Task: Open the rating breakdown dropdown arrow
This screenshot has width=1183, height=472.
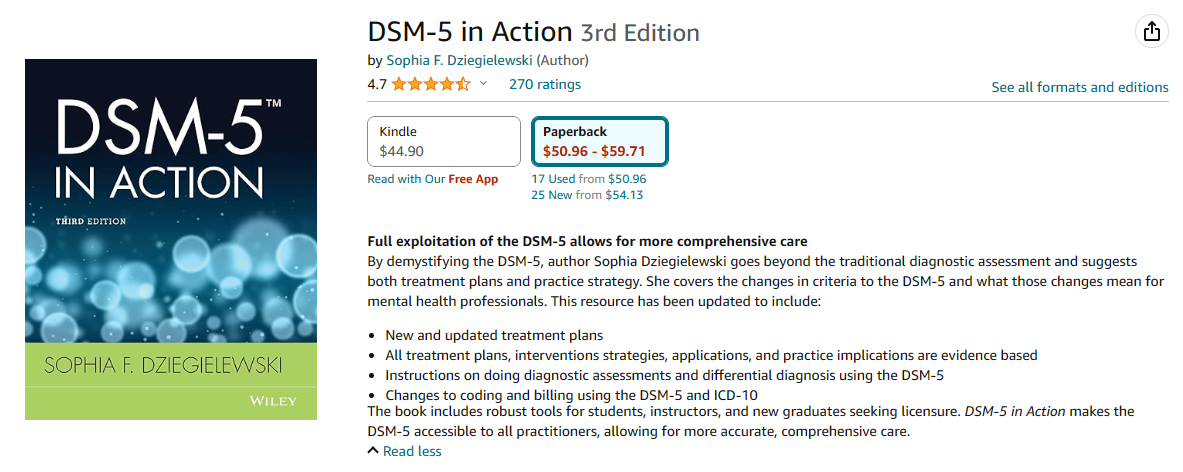Action: [x=484, y=84]
